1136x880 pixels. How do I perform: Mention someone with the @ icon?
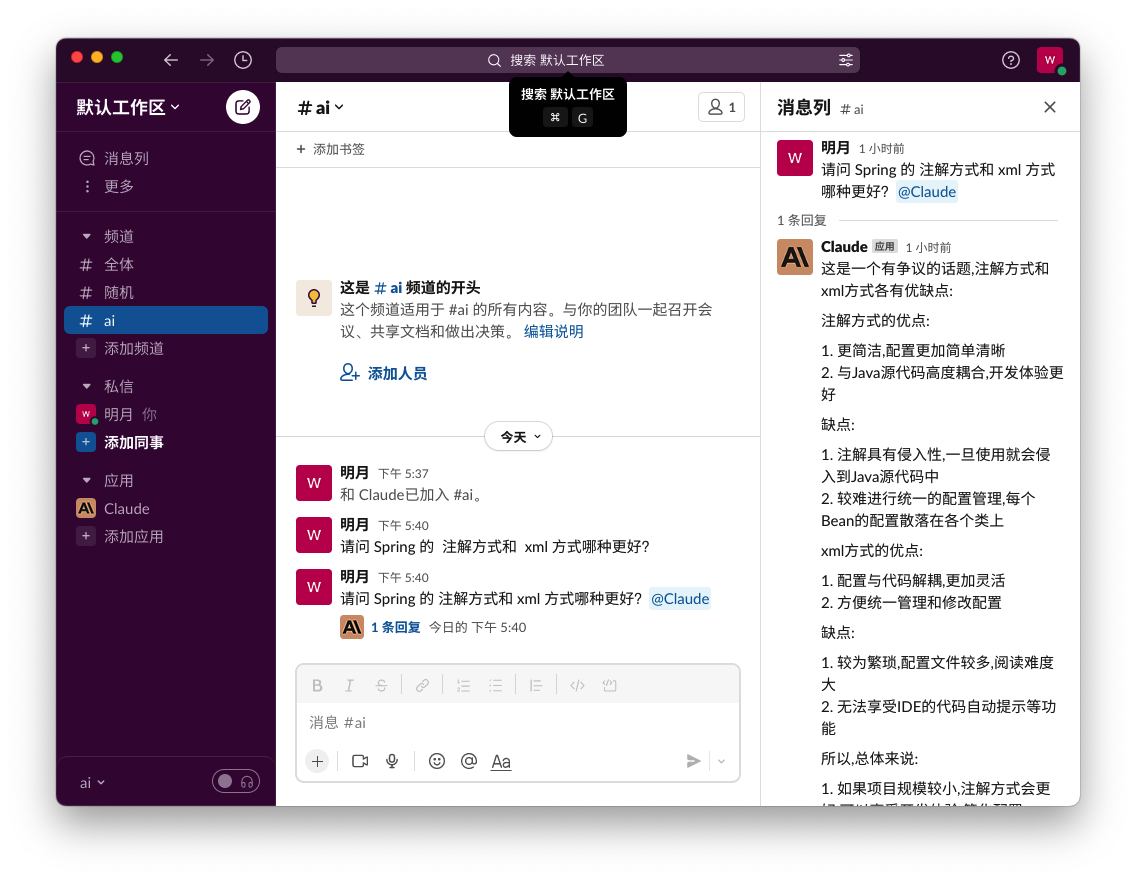[x=469, y=761]
